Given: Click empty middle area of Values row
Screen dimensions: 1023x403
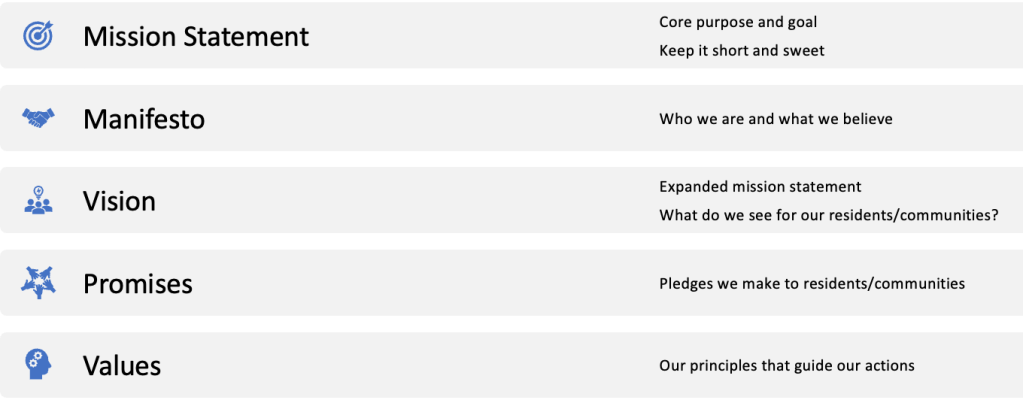Looking at the screenshot, I should tap(430, 366).
